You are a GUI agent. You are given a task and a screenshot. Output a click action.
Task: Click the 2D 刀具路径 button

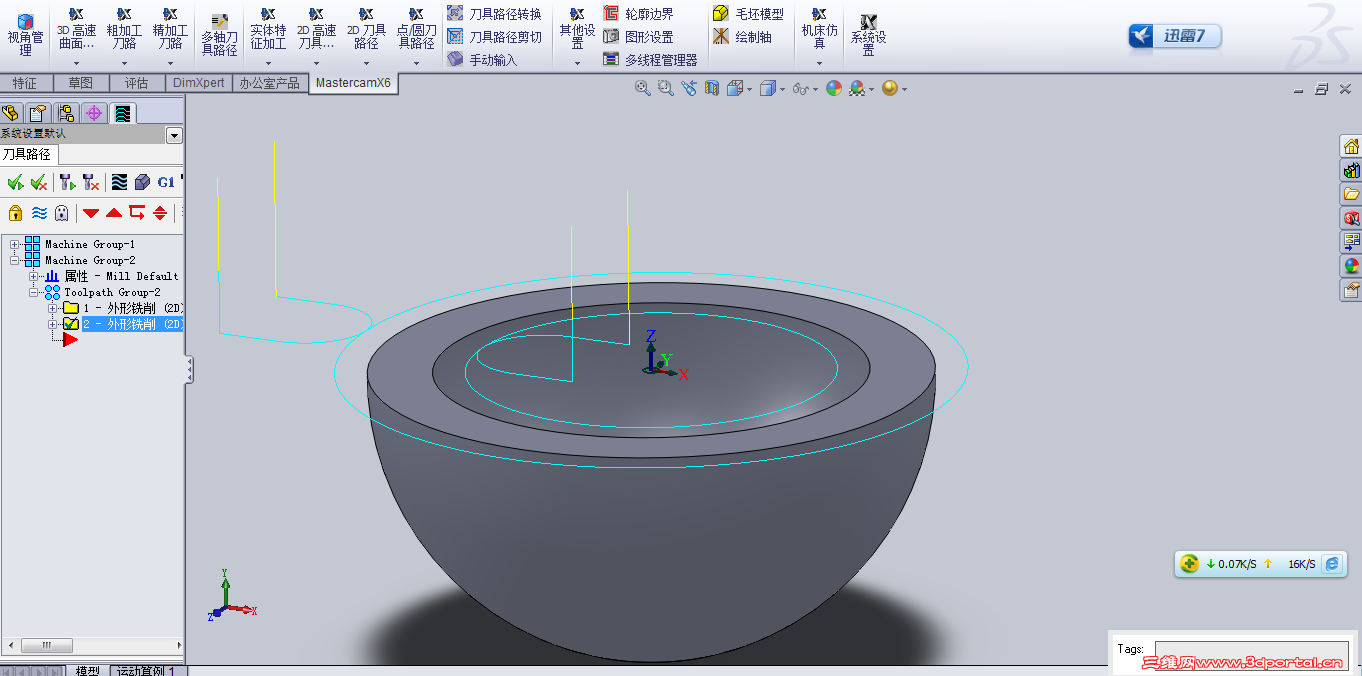coord(366,28)
